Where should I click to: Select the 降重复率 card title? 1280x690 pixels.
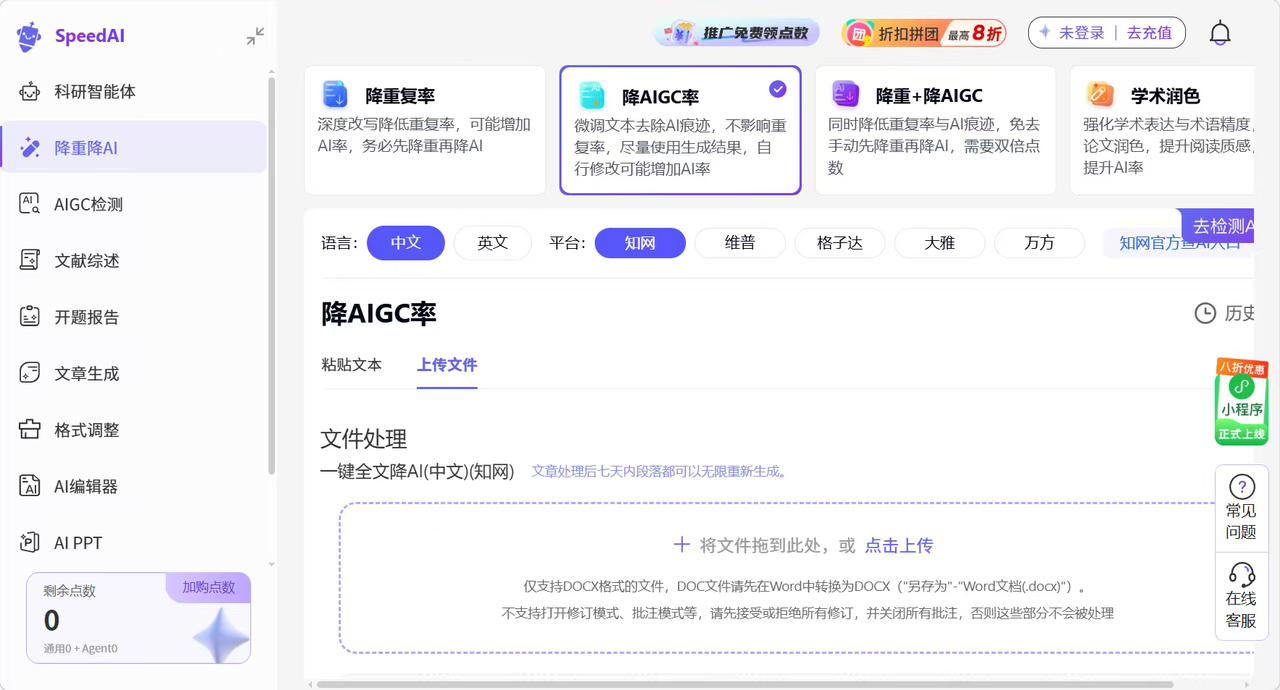(x=400, y=96)
